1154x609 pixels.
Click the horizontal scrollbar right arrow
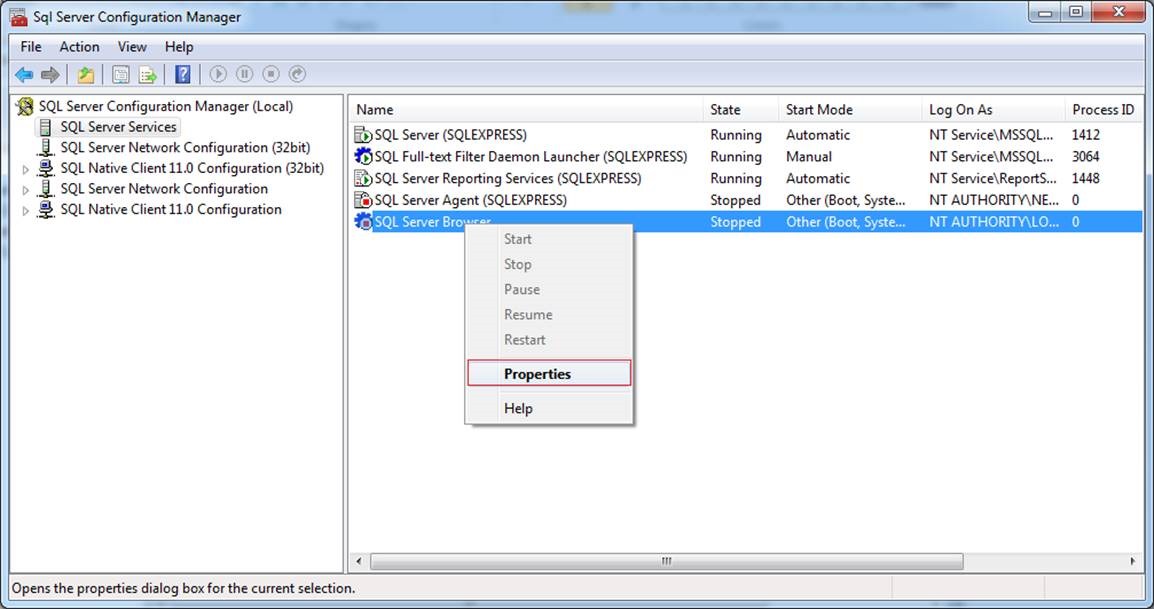click(x=1132, y=561)
